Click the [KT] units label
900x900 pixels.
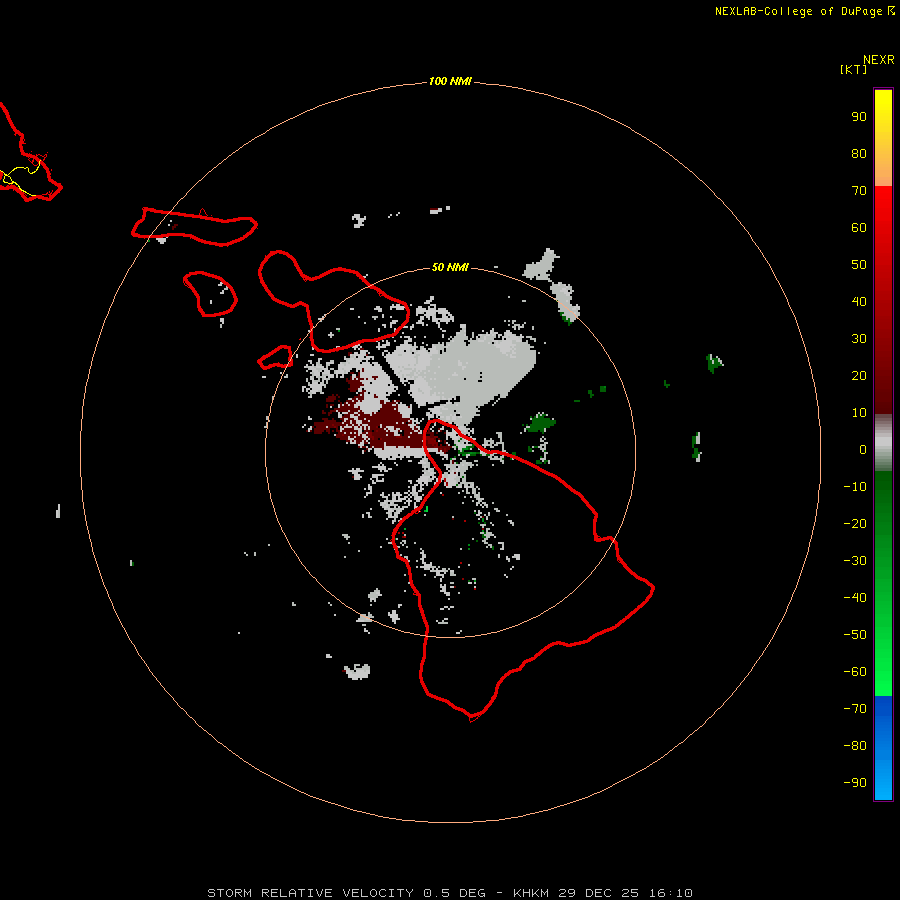[853, 69]
